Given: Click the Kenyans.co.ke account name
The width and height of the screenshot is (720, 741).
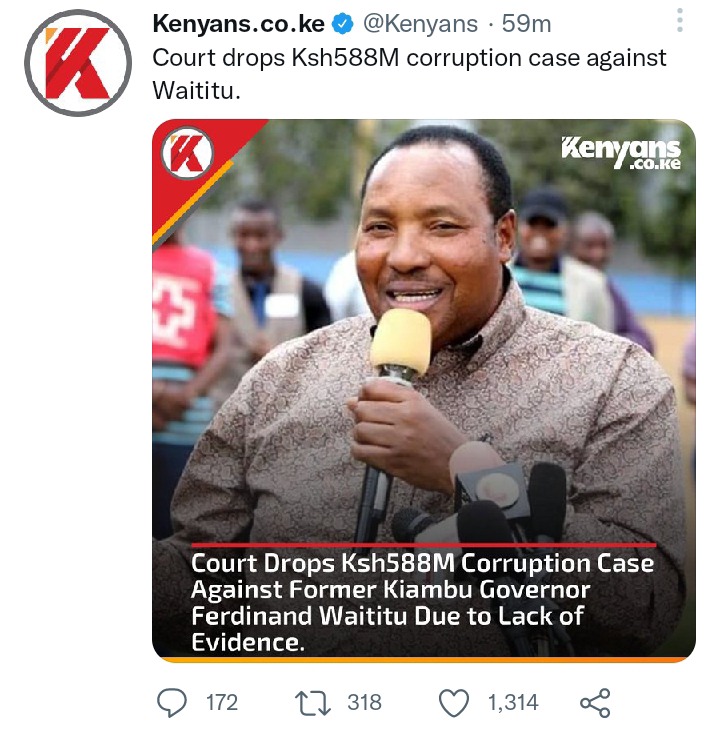Looking at the screenshot, I should click(x=239, y=24).
